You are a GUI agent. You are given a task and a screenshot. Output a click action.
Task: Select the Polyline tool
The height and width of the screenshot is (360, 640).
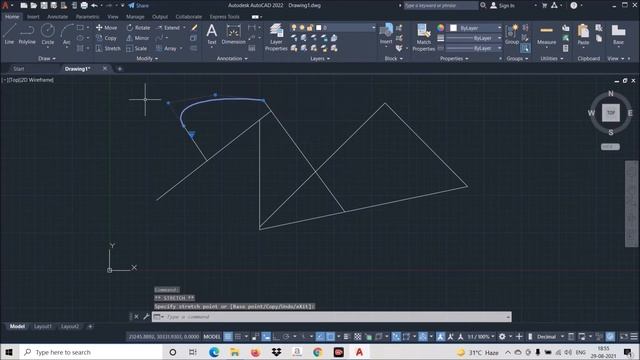click(27, 34)
